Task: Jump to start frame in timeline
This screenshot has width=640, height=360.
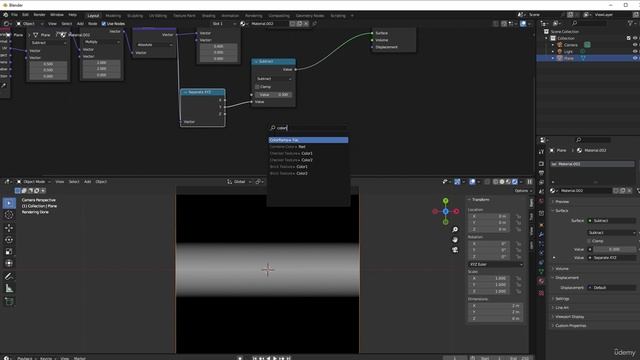Action: click(255, 358)
